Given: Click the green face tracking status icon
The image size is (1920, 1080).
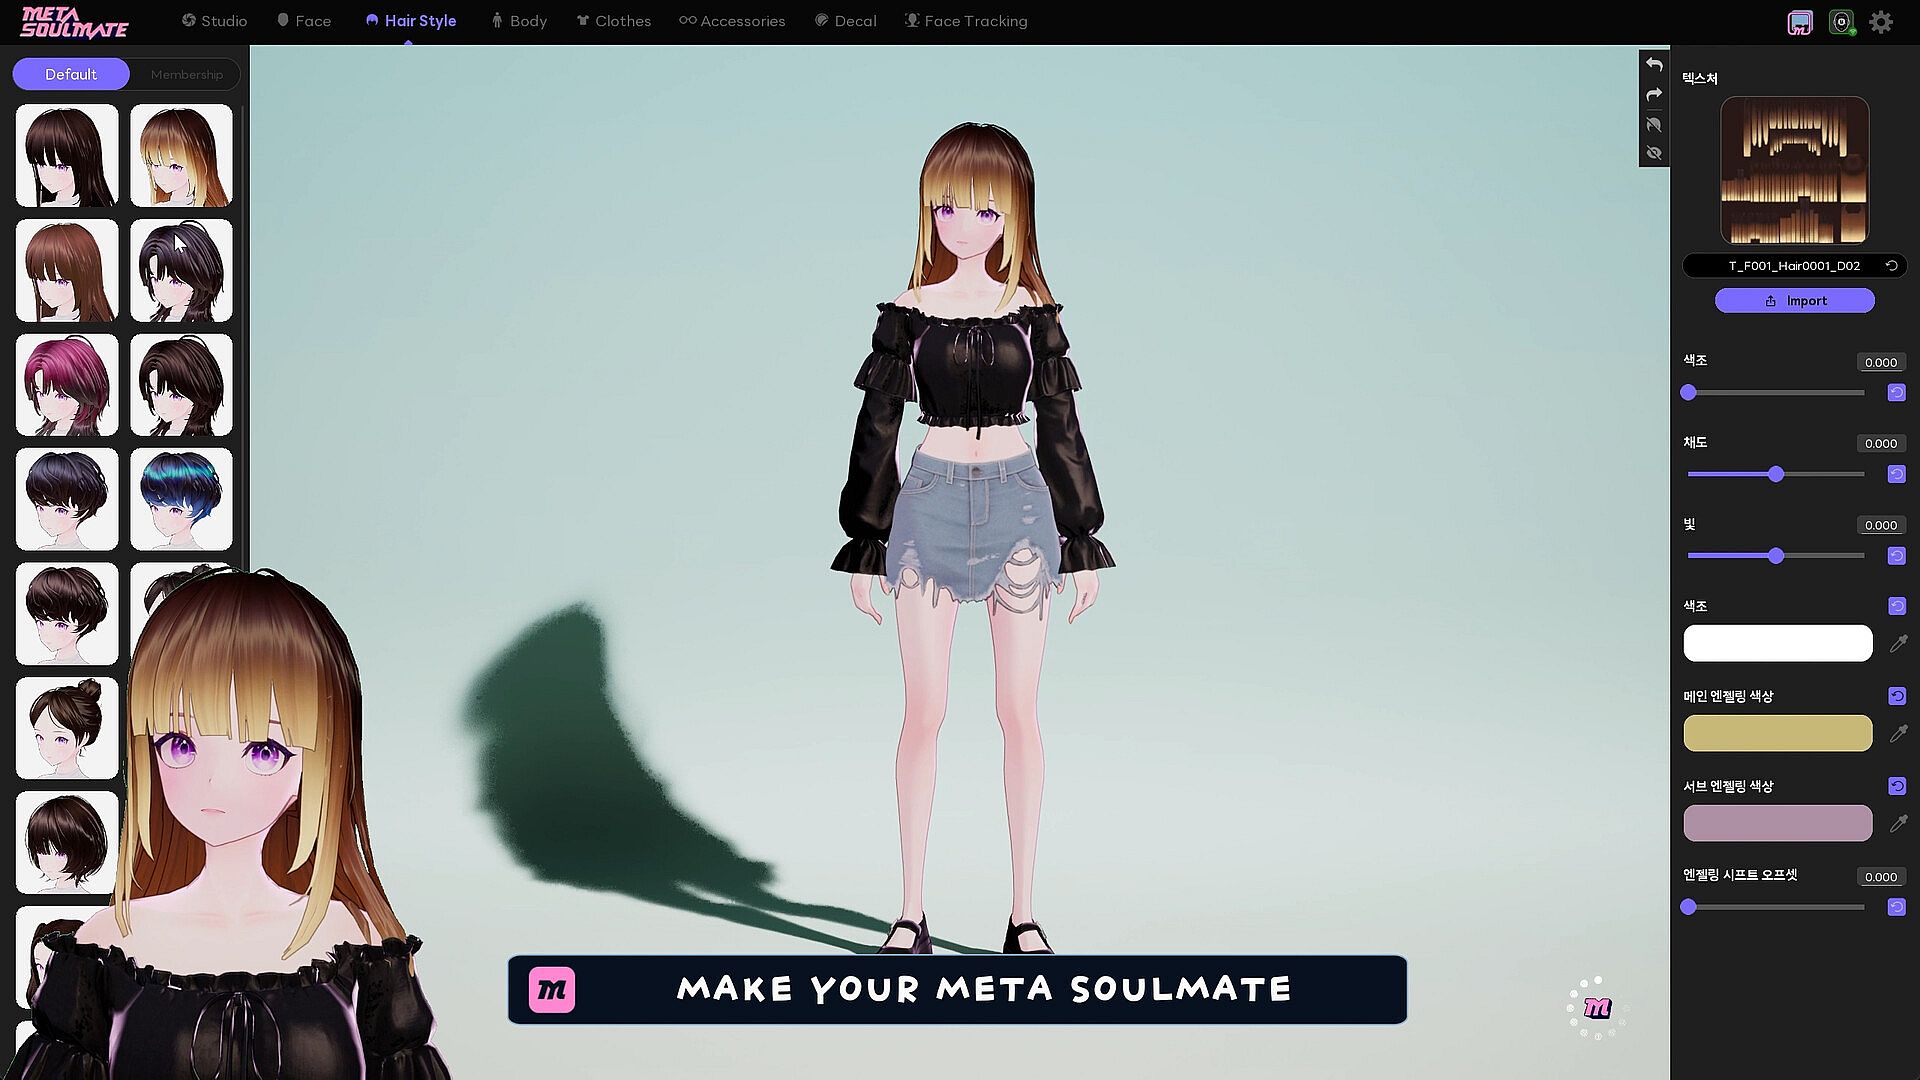Looking at the screenshot, I should (x=1841, y=22).
